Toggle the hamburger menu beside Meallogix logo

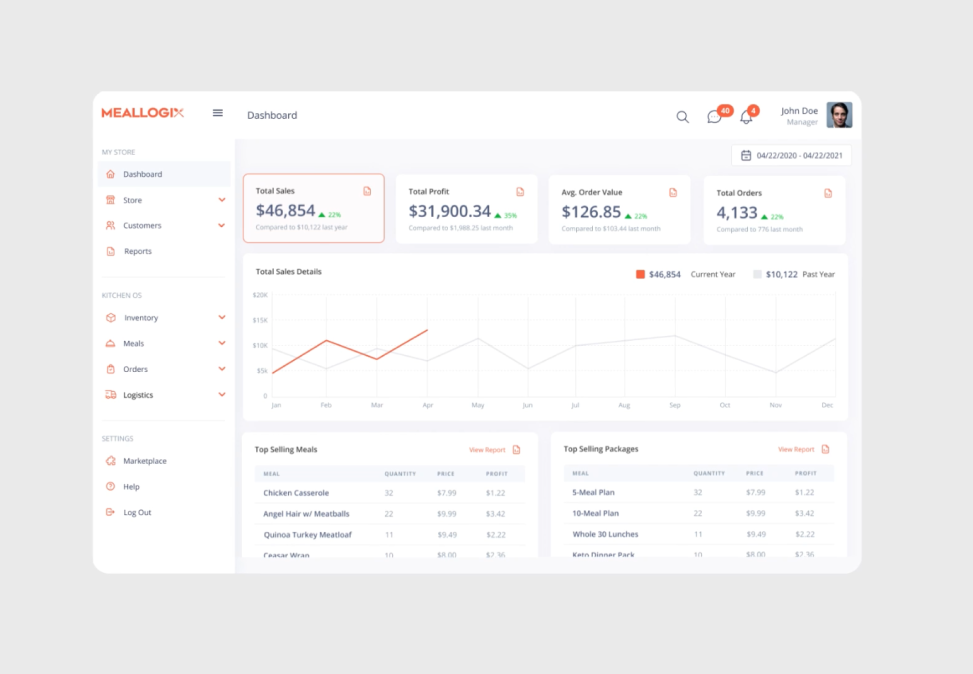tap(218, 113)
